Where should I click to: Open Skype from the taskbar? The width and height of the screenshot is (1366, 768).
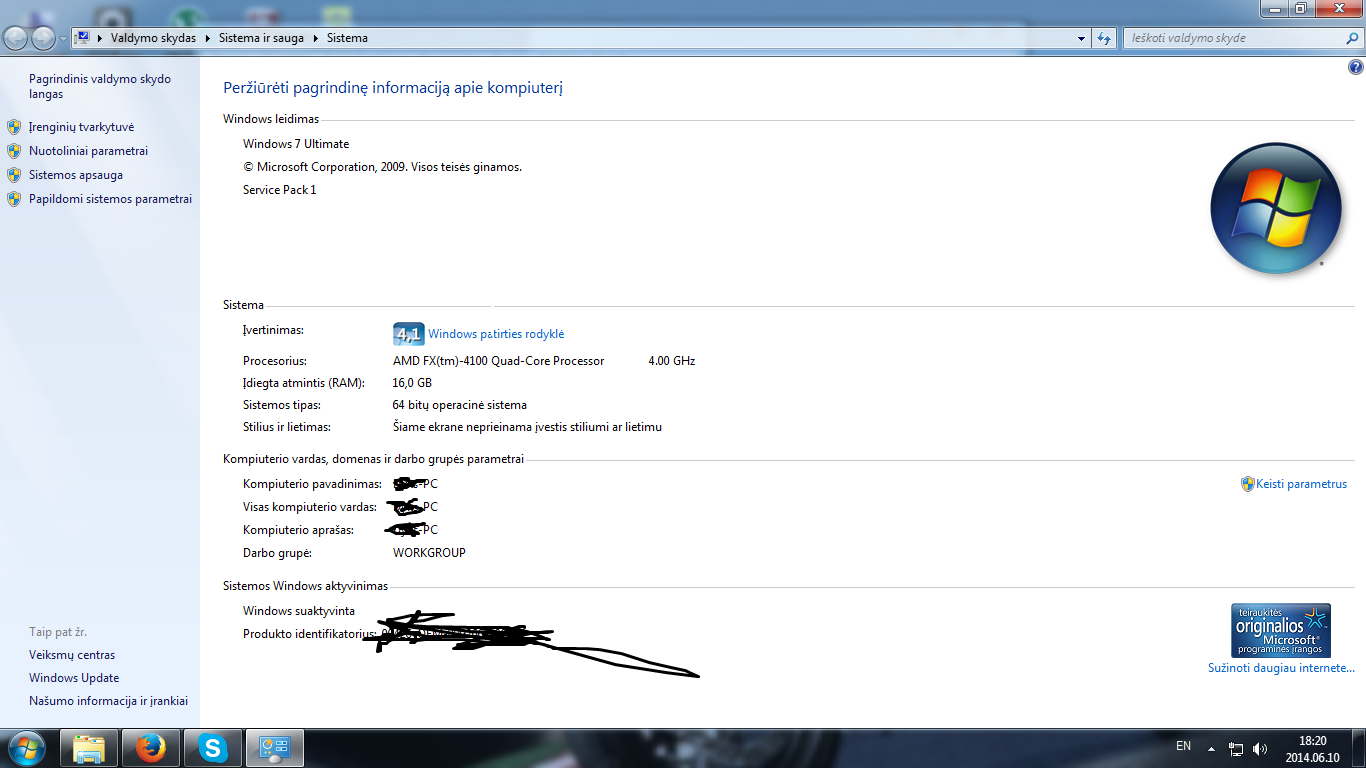212,748
